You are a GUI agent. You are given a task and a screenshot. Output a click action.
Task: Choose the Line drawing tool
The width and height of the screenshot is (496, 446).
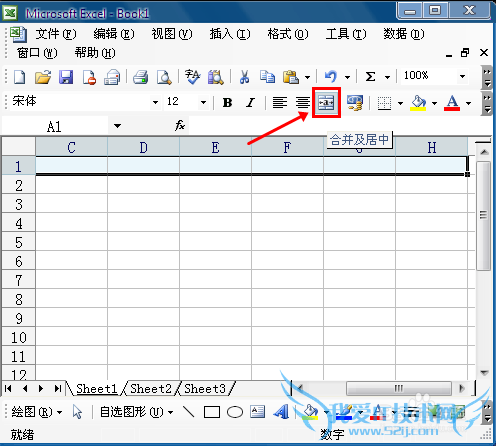(189, 412)
